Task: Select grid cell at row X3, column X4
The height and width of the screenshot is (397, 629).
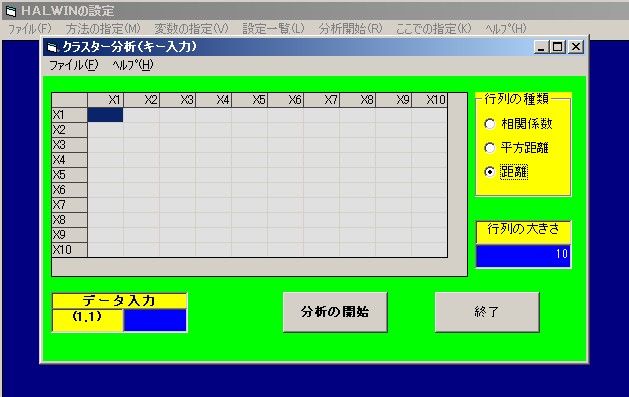Action: pos(213,145)
